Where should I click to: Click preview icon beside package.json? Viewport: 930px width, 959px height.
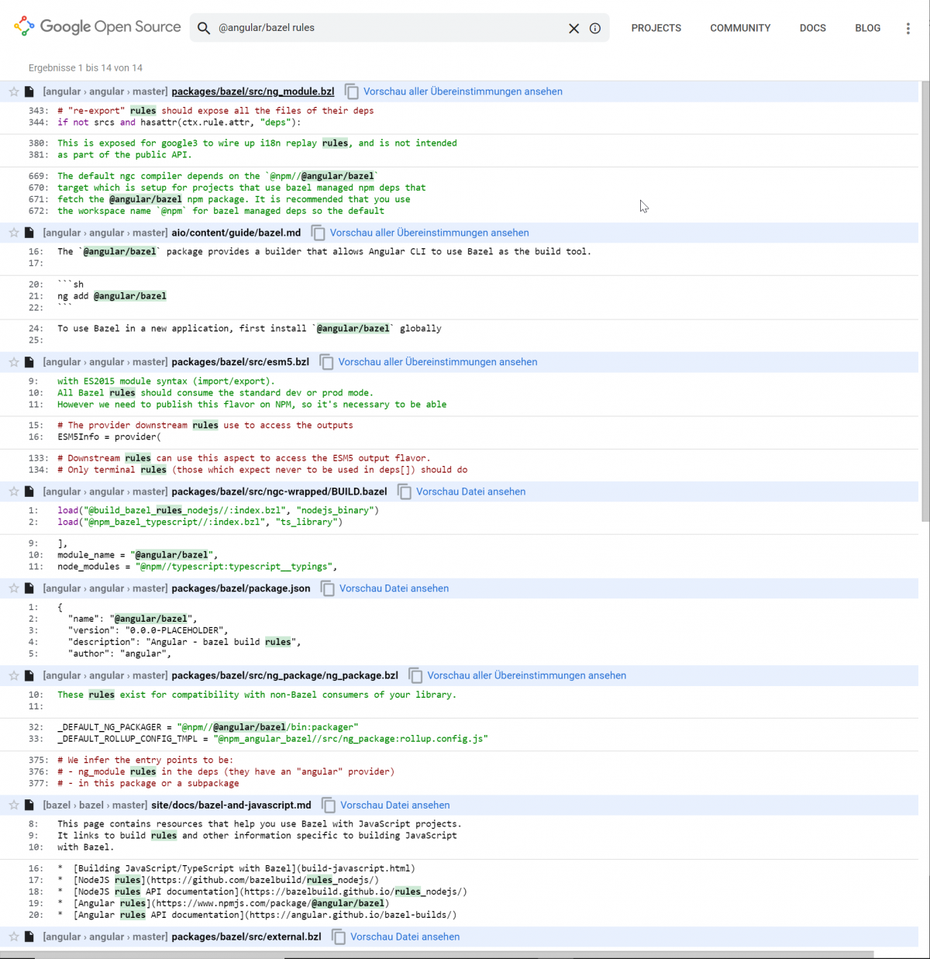click(327, 588)
